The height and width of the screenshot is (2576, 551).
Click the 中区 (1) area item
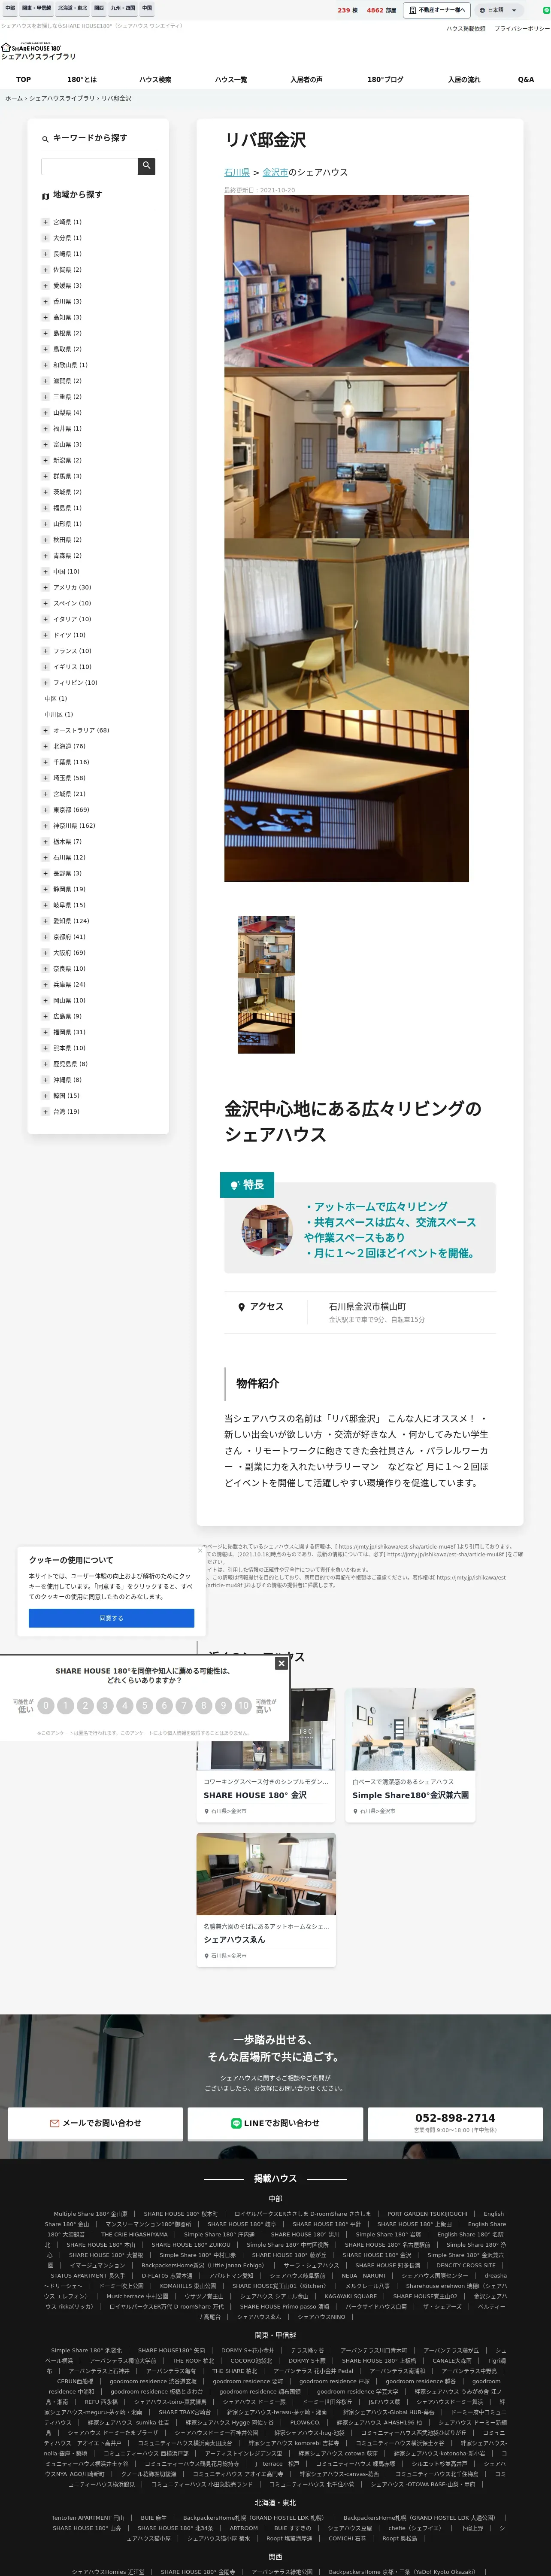tap(56, 699)
